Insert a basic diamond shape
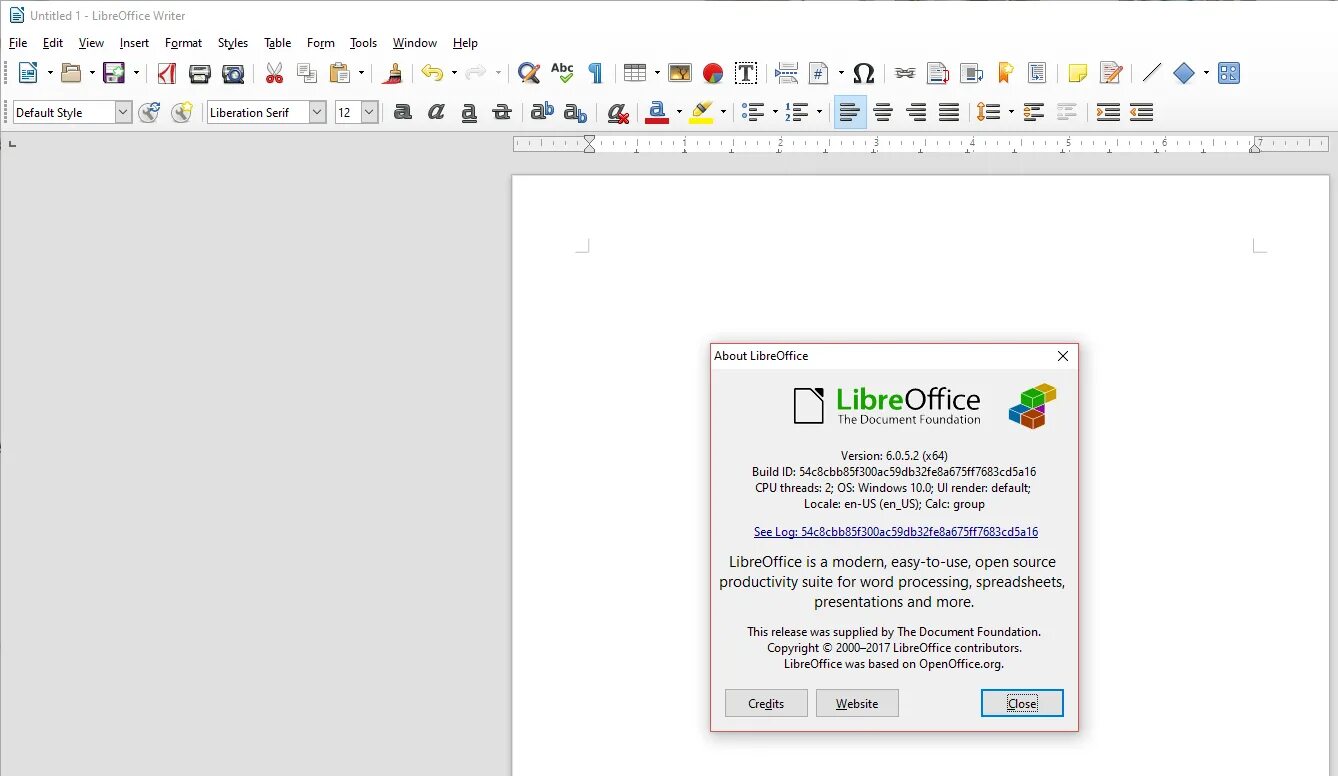 (1184, 73)
